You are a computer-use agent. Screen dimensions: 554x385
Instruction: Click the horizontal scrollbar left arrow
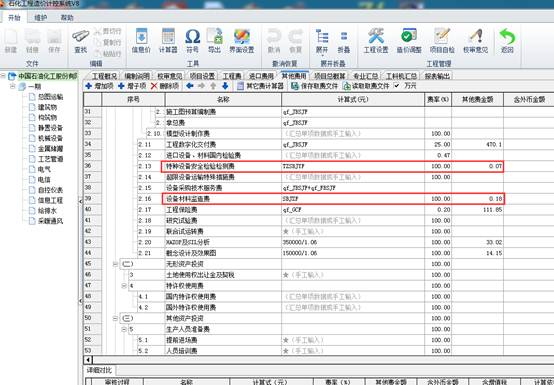tap(88, 360)
